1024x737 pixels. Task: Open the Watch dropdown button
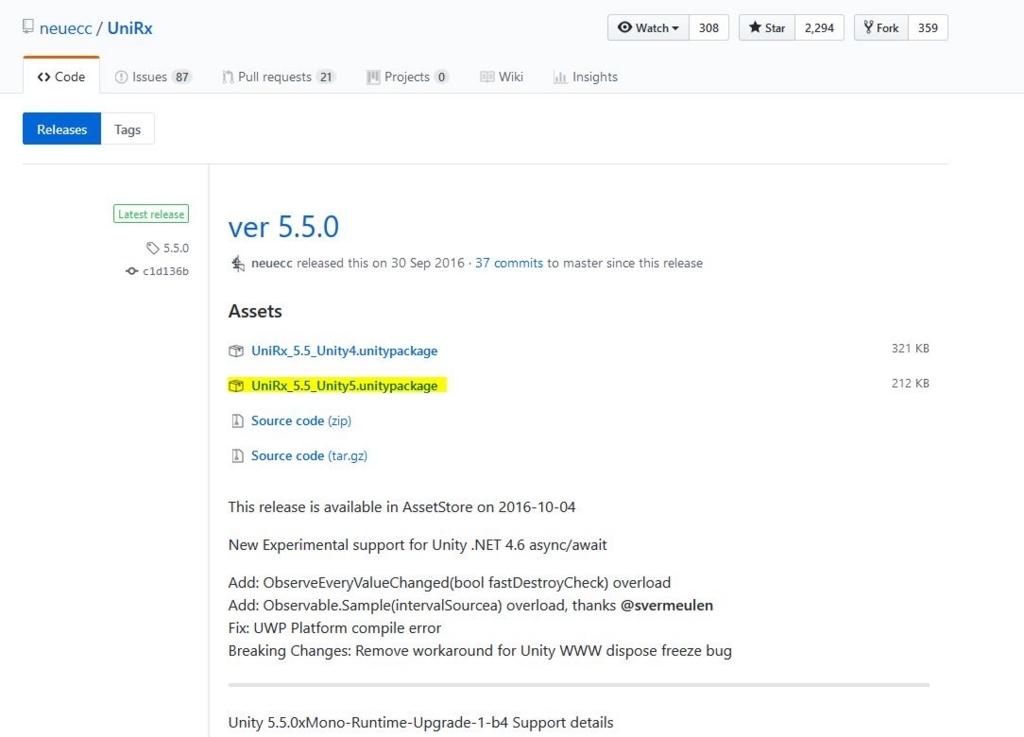(x=648, y=27)
